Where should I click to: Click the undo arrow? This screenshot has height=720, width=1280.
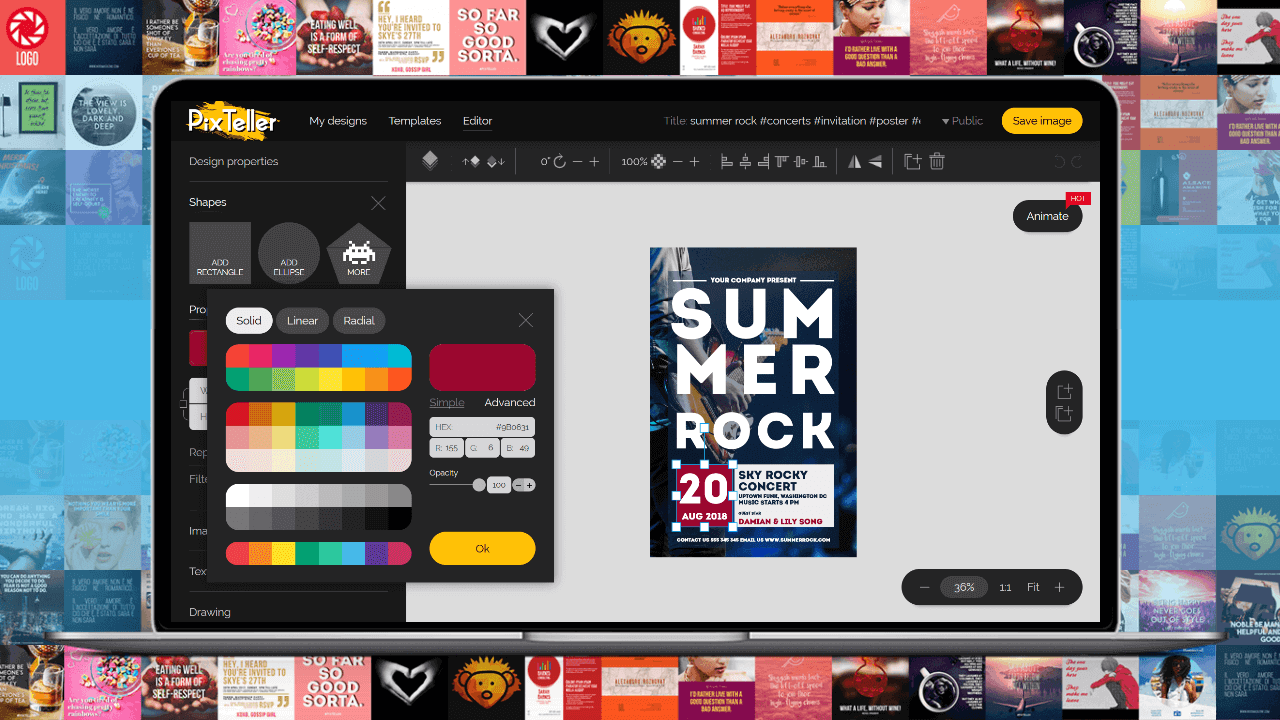(x=1059, y=161)
